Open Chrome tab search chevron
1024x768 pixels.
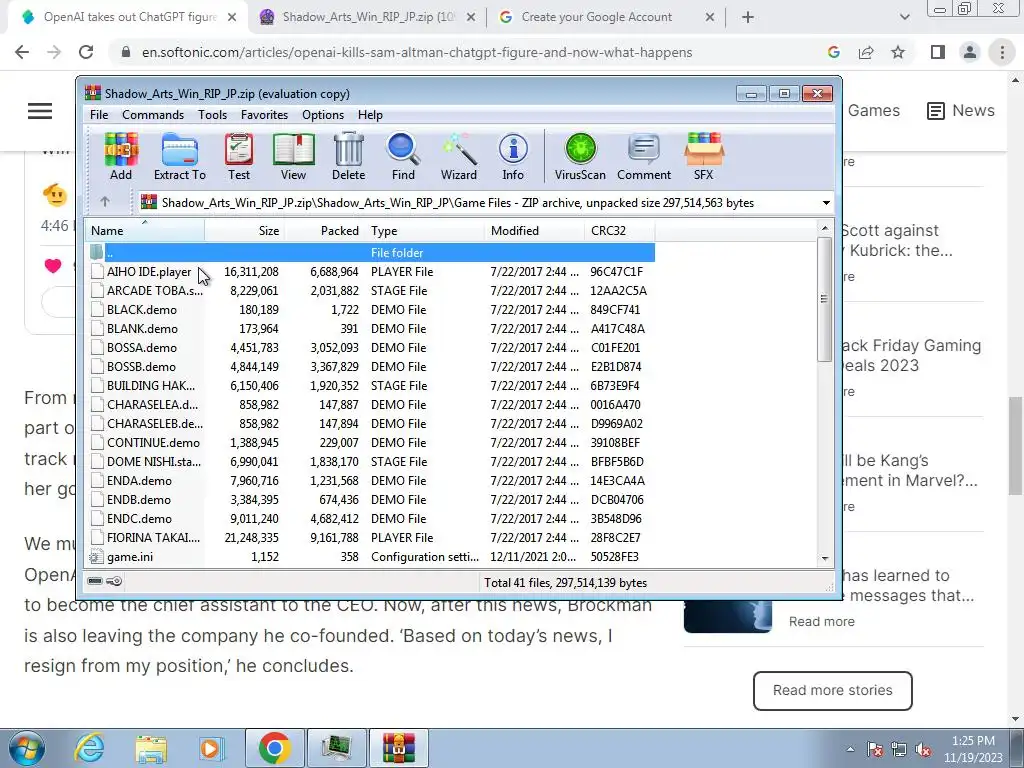(x=904, y=17)
